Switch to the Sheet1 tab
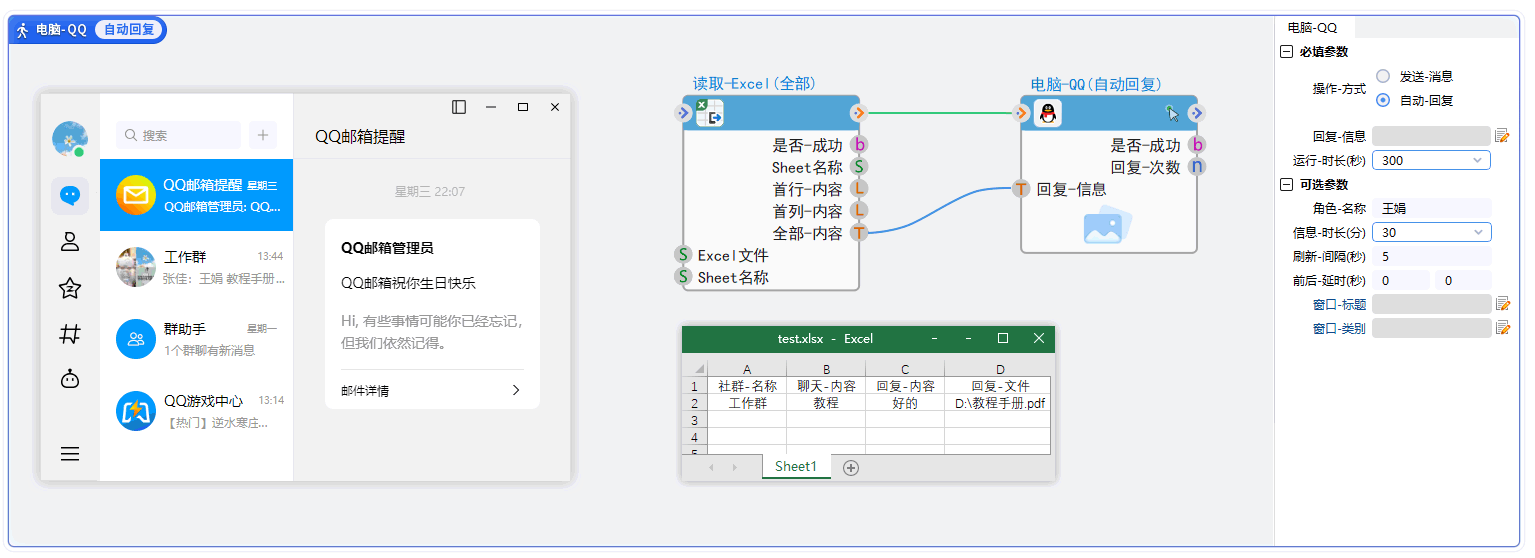 (795, 467)
